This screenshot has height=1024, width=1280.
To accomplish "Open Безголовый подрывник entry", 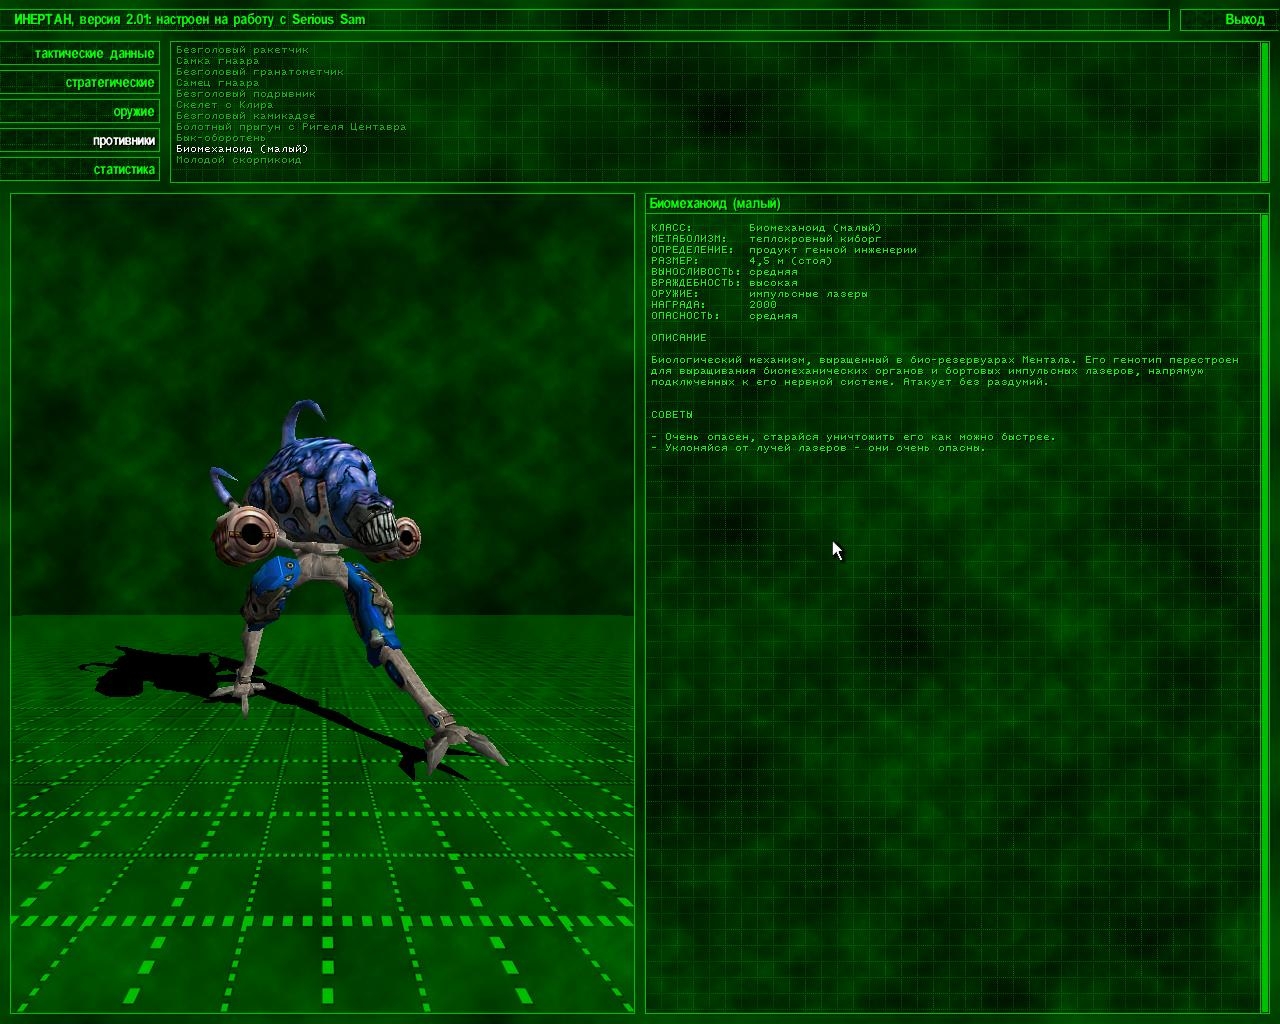I will (246, 93).
